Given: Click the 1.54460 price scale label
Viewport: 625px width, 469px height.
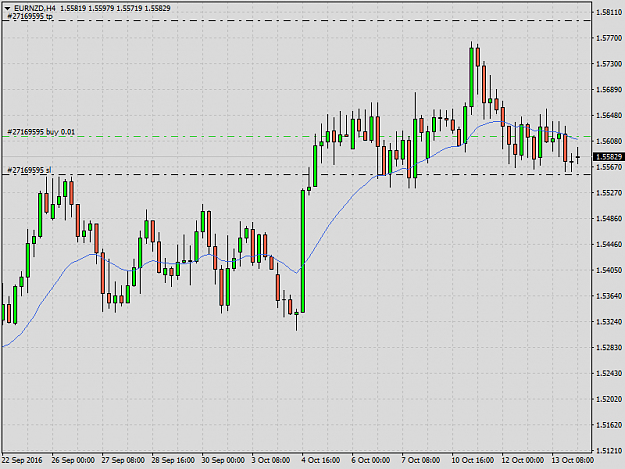Looking at the screenshot, I should point(609,244).
